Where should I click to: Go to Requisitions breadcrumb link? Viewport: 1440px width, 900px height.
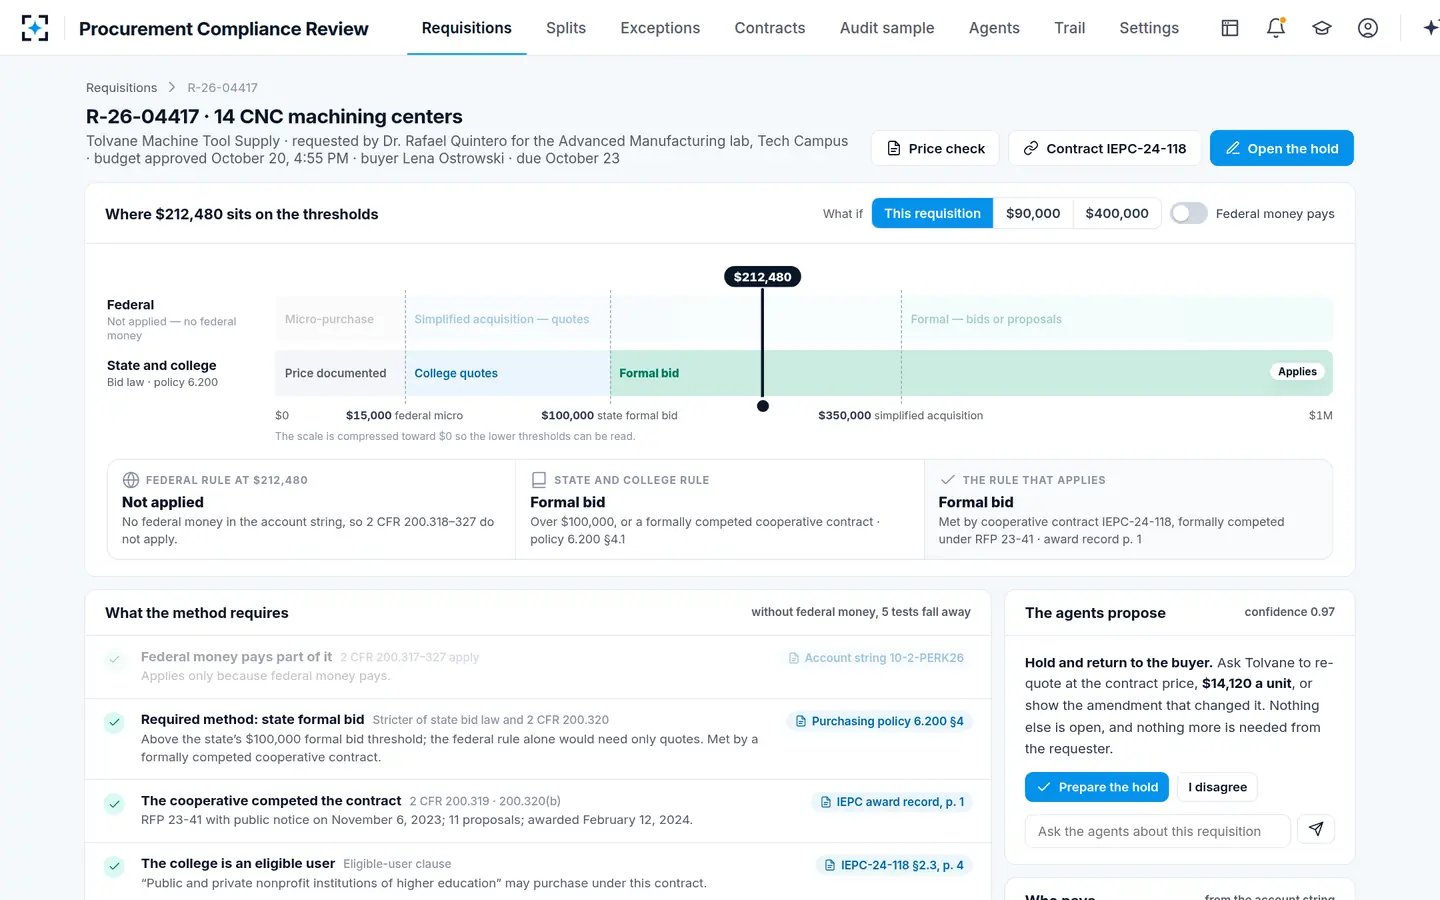121,88
